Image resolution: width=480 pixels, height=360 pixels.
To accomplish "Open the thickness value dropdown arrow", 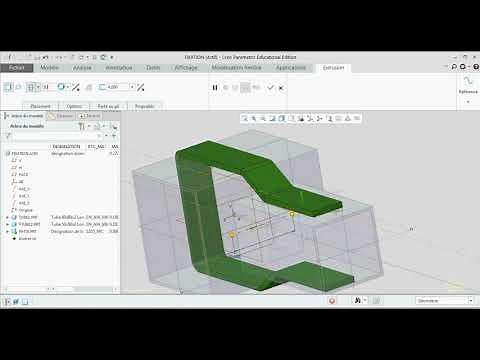I will click(132, 87).
